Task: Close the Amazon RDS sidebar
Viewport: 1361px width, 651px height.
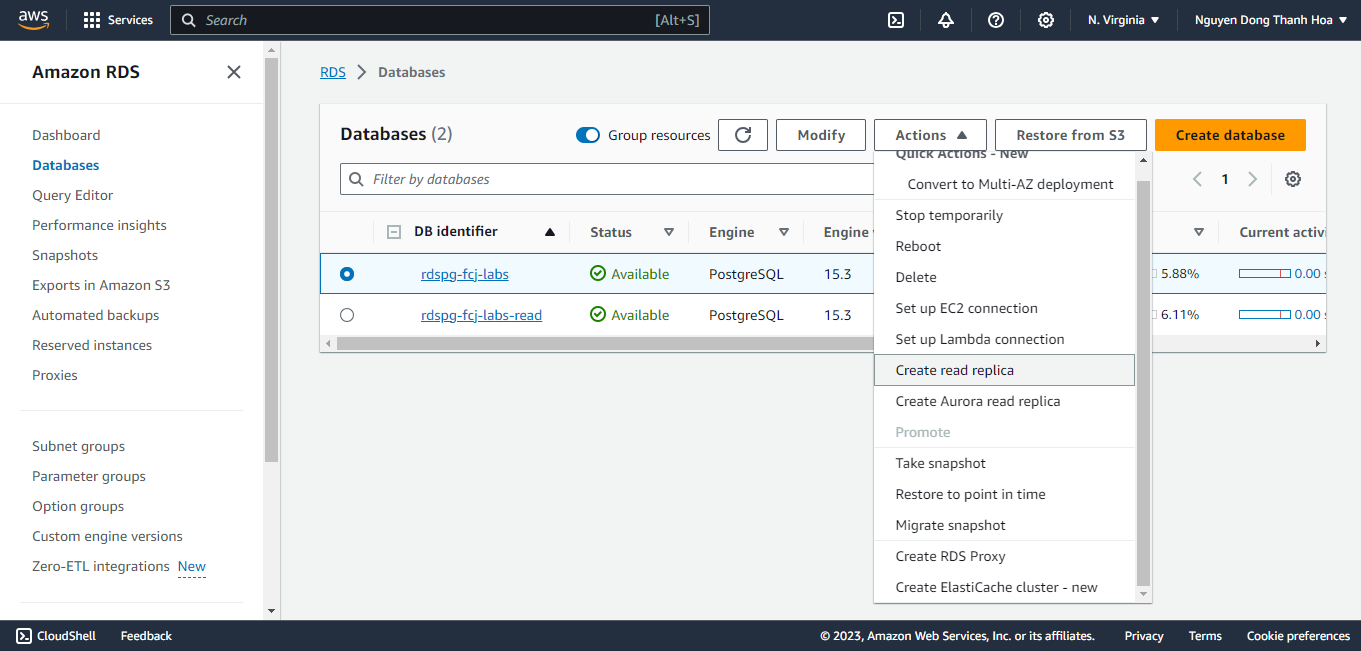Action: pyautogui.click(x=234, y=72)
